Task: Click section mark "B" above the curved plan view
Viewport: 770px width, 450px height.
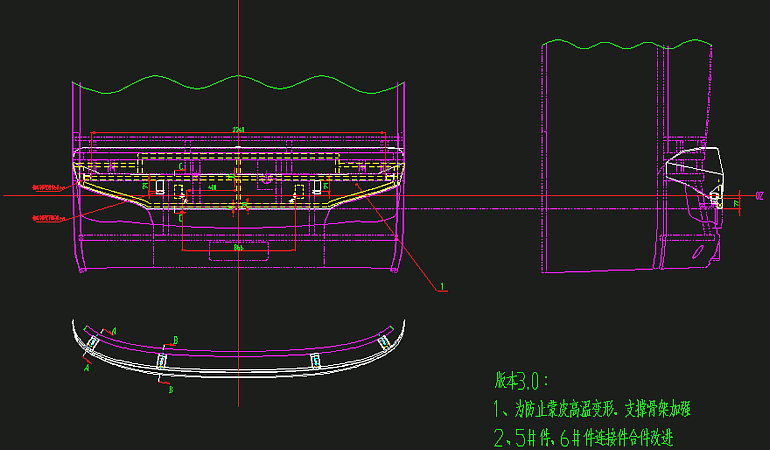Action: pyautogui.click(x=175, y=340)
